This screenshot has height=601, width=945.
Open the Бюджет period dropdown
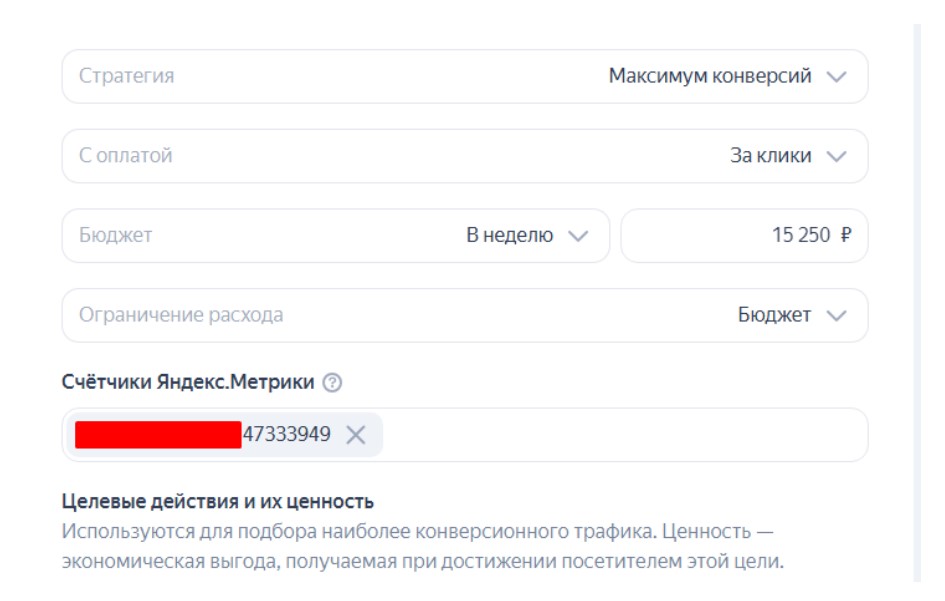click(335, 236)
